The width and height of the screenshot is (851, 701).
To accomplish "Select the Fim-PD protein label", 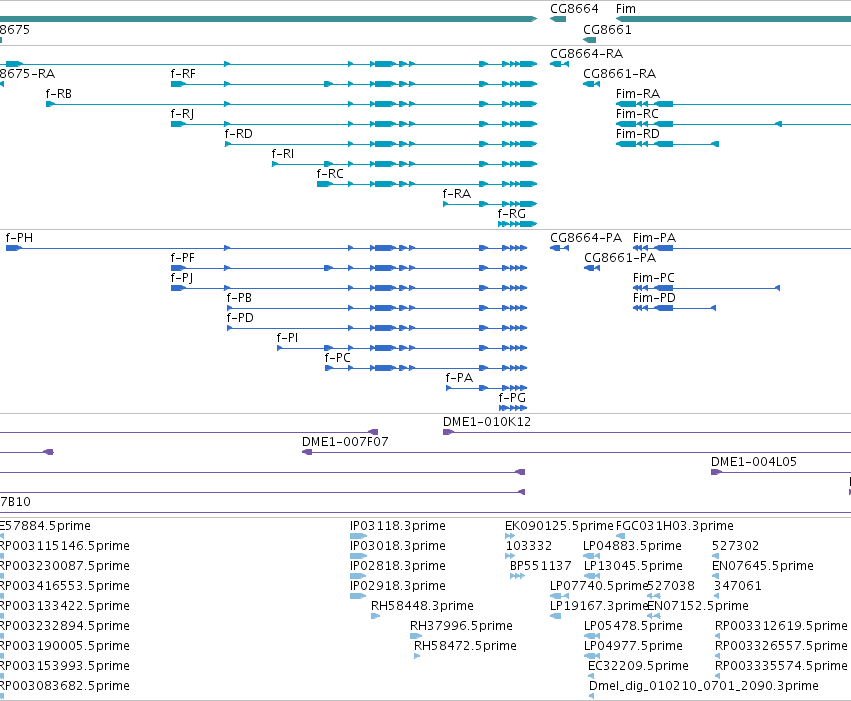I will [654, 298].
